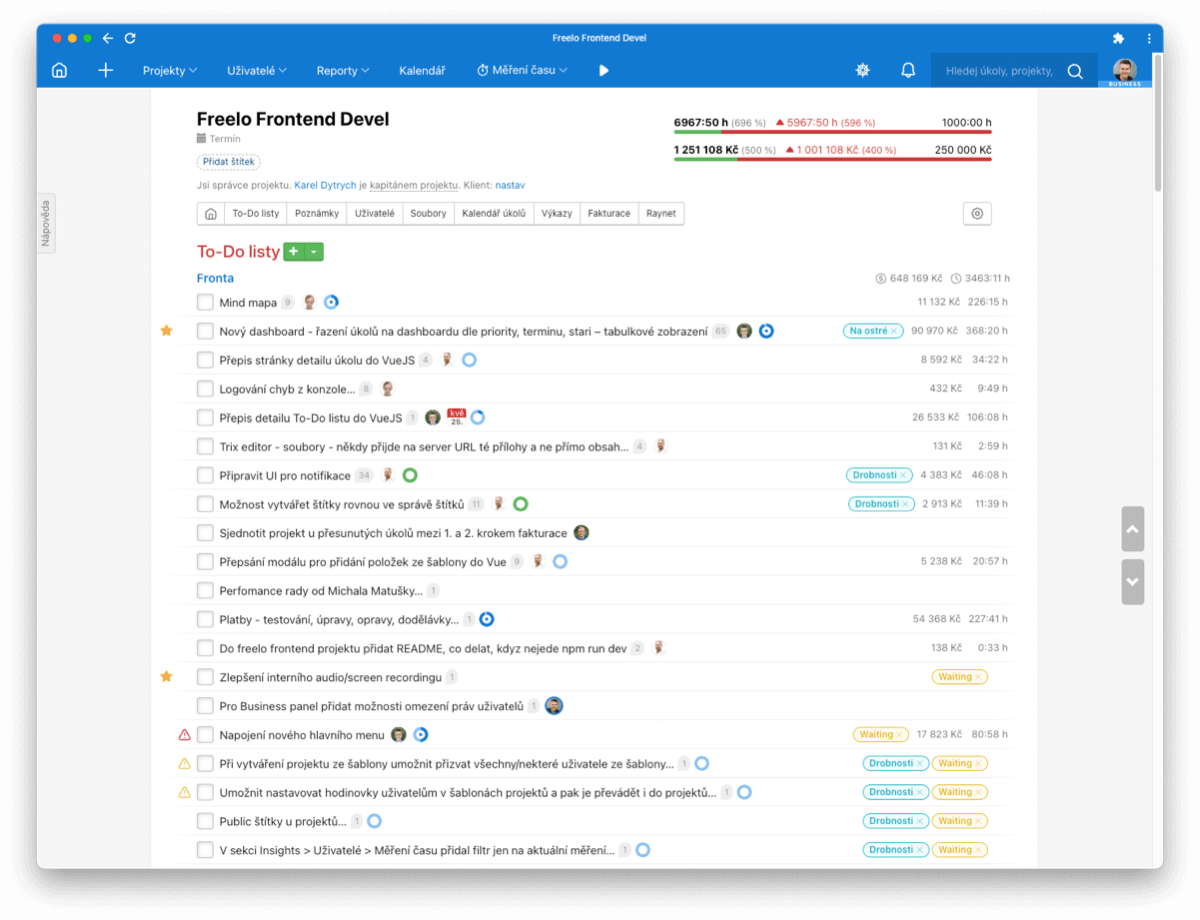
Task: Go to the Freelo home dashboard icon
Action: 59,70
